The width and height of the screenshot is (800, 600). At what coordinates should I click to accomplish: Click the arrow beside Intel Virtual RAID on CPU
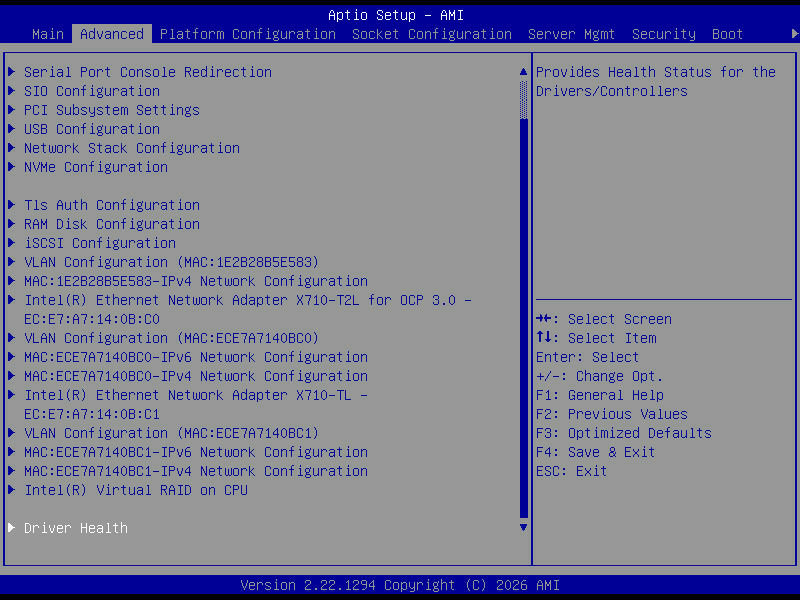click(x=11, y=490)
